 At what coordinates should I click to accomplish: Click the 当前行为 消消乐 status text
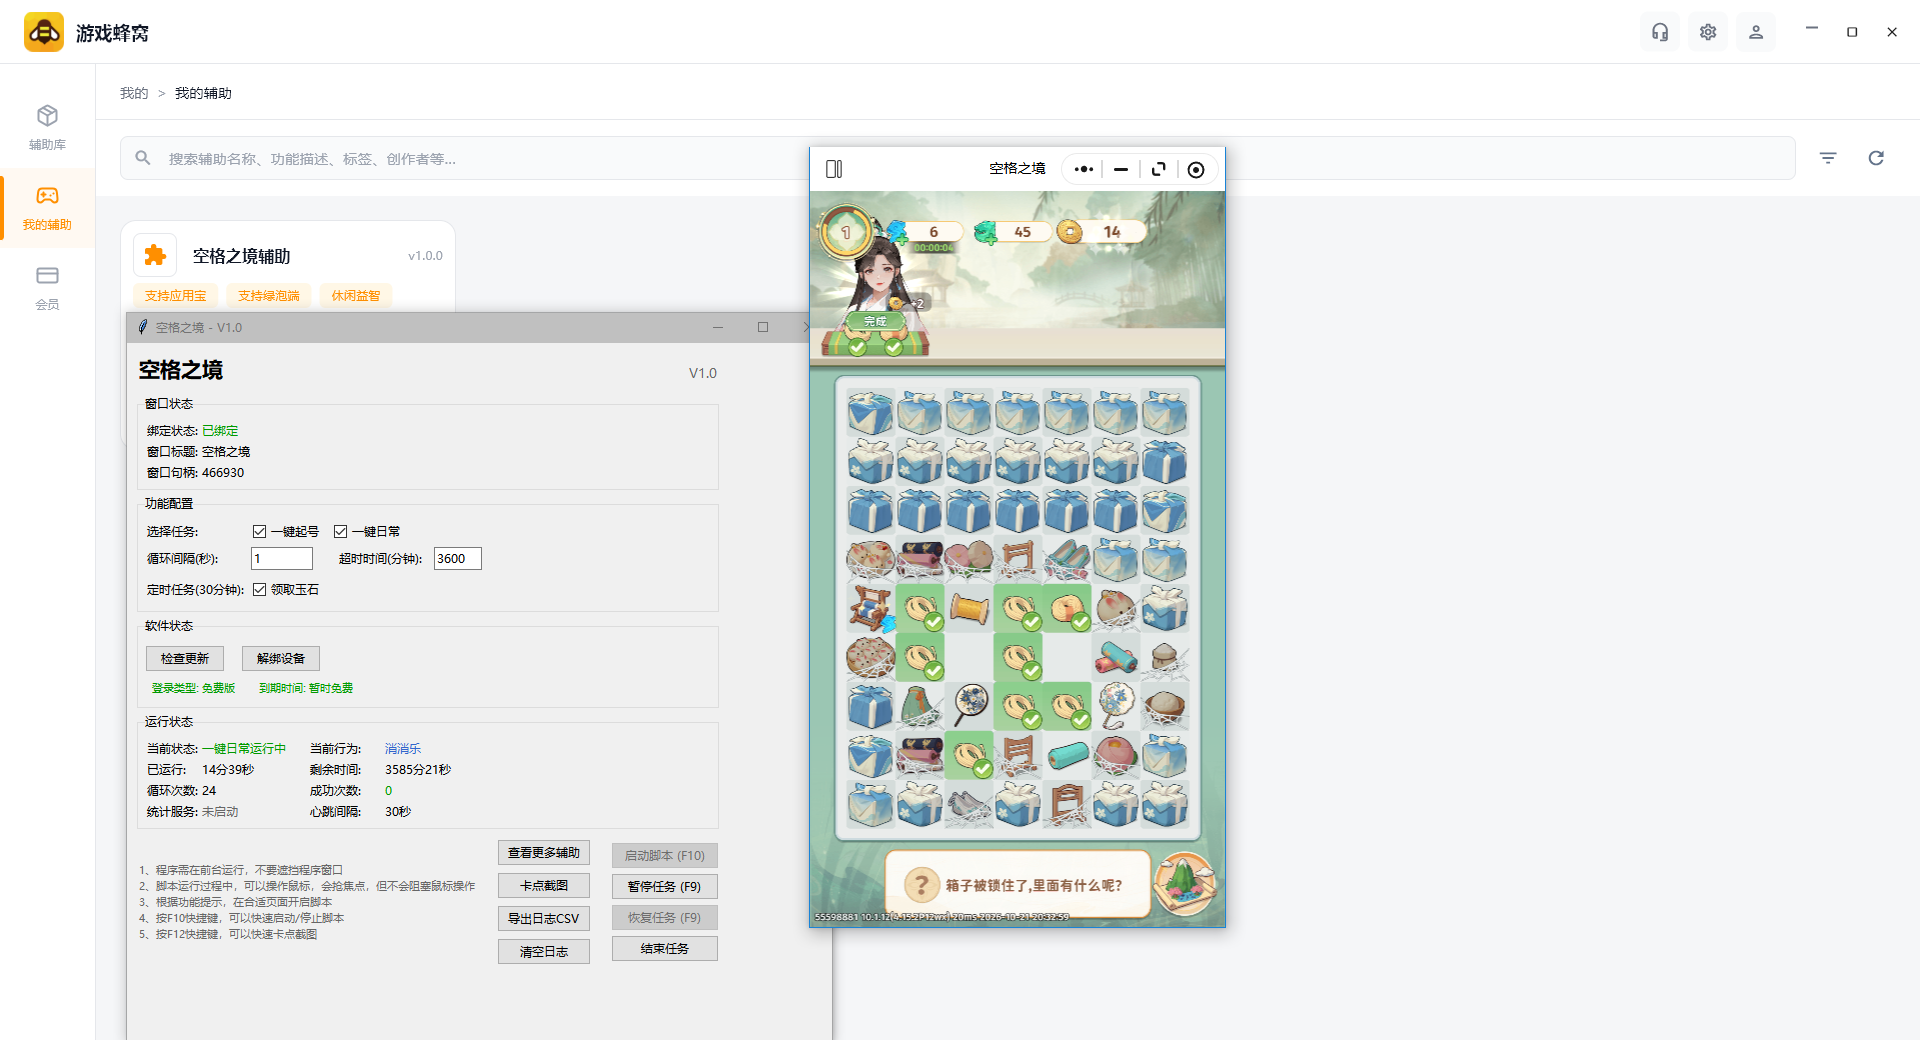pyautogui.click(x=403, y=749)
